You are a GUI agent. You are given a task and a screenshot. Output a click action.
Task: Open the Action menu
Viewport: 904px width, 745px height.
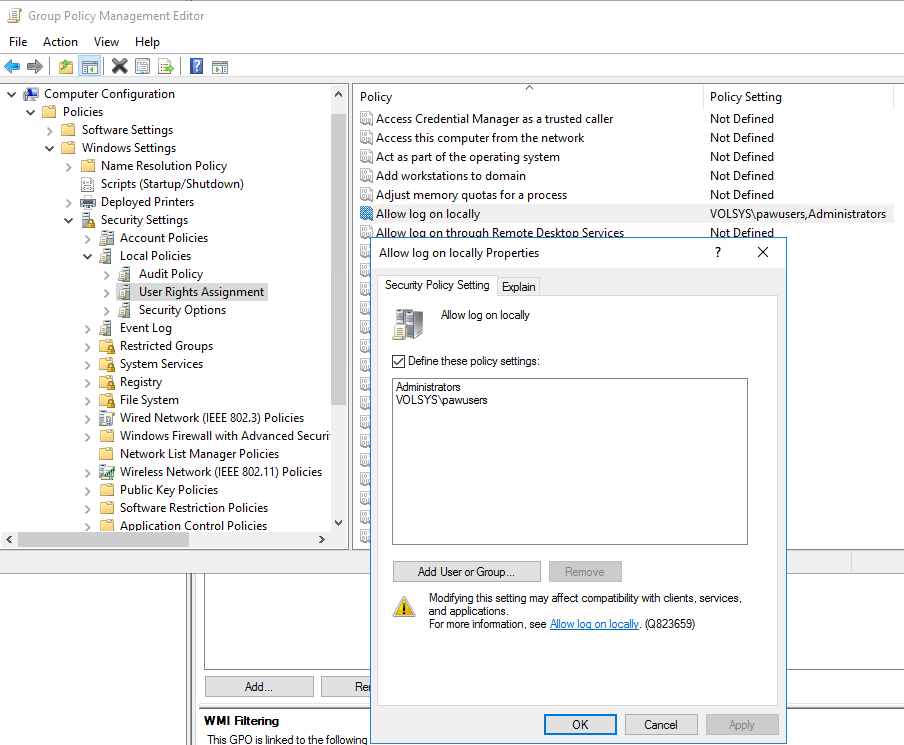pos(60,41)
